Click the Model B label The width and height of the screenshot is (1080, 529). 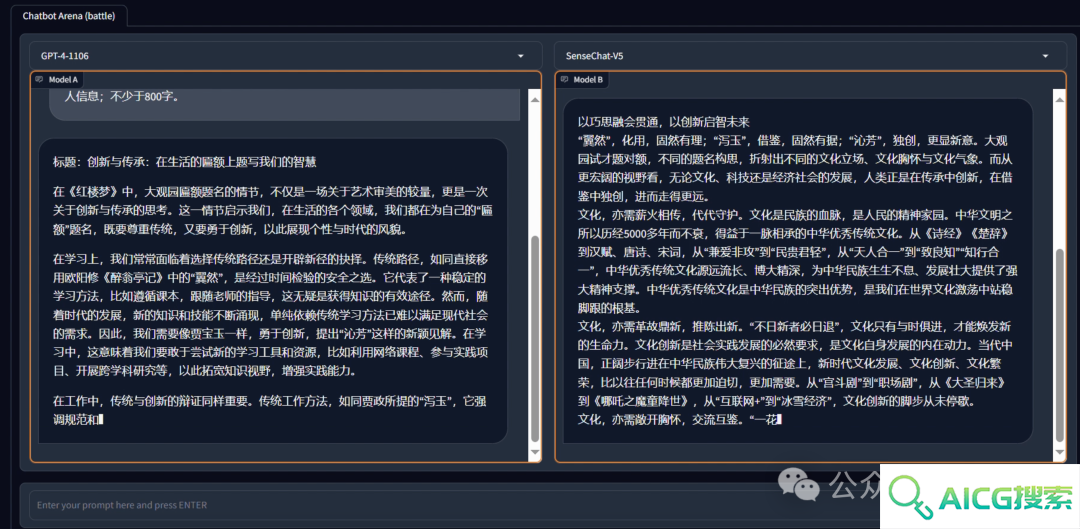coord(588,79)
